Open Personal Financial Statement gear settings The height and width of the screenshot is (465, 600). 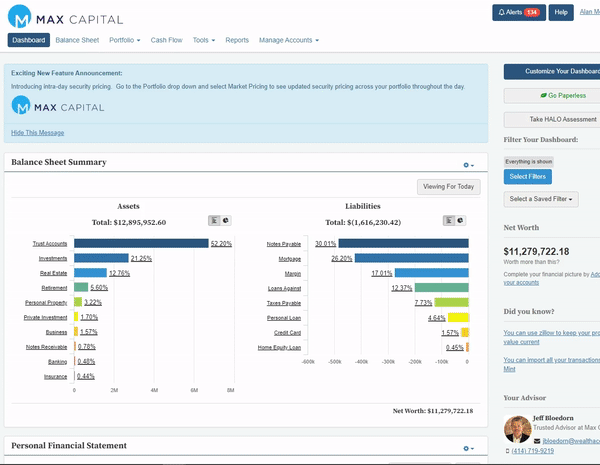(468, 448)
